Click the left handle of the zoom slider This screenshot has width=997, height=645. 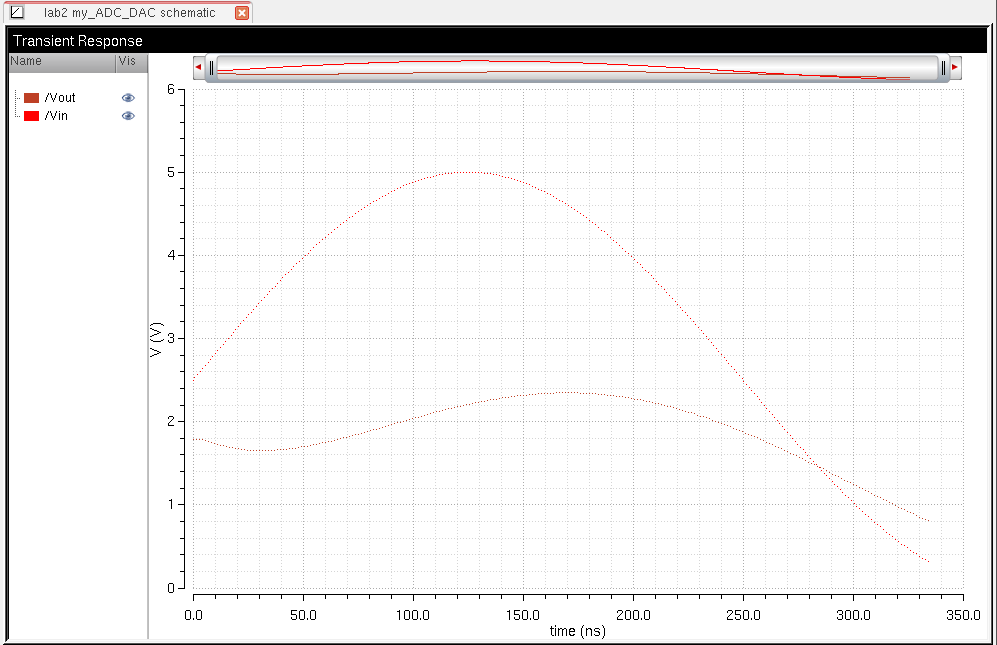(x=212, y=68)
